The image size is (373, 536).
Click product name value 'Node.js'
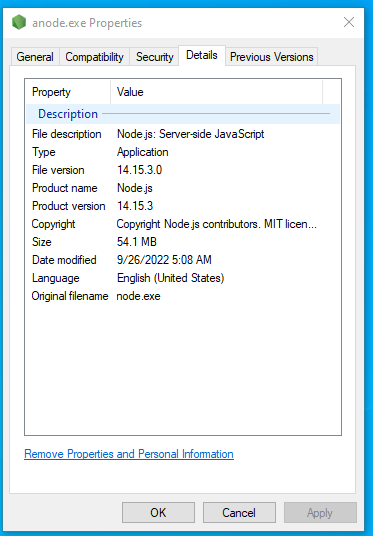coord(135,188)
